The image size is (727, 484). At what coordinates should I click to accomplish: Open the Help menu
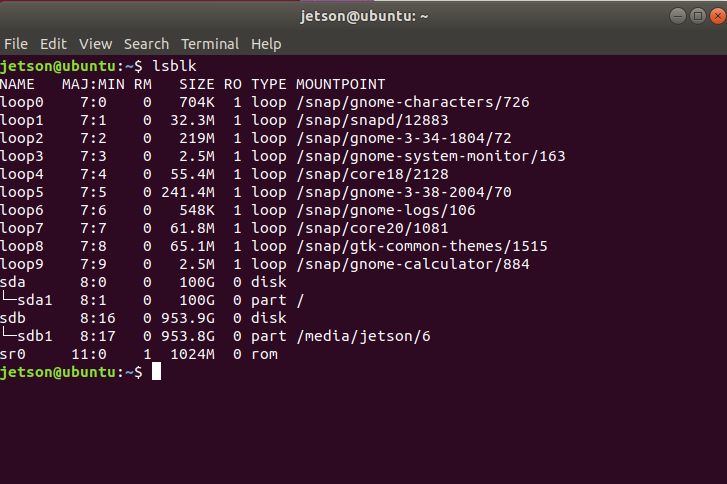tap(266, 44)
